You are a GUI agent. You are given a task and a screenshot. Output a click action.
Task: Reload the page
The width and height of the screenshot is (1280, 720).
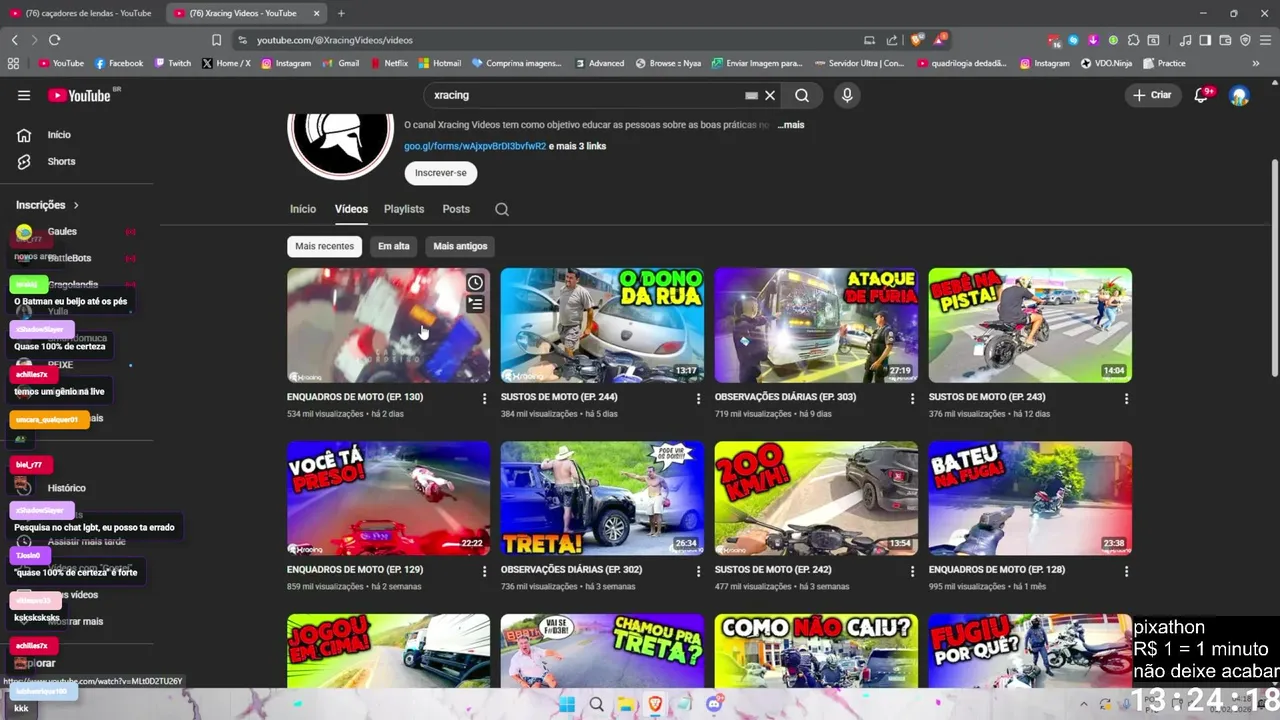click(x=54, y=40)
